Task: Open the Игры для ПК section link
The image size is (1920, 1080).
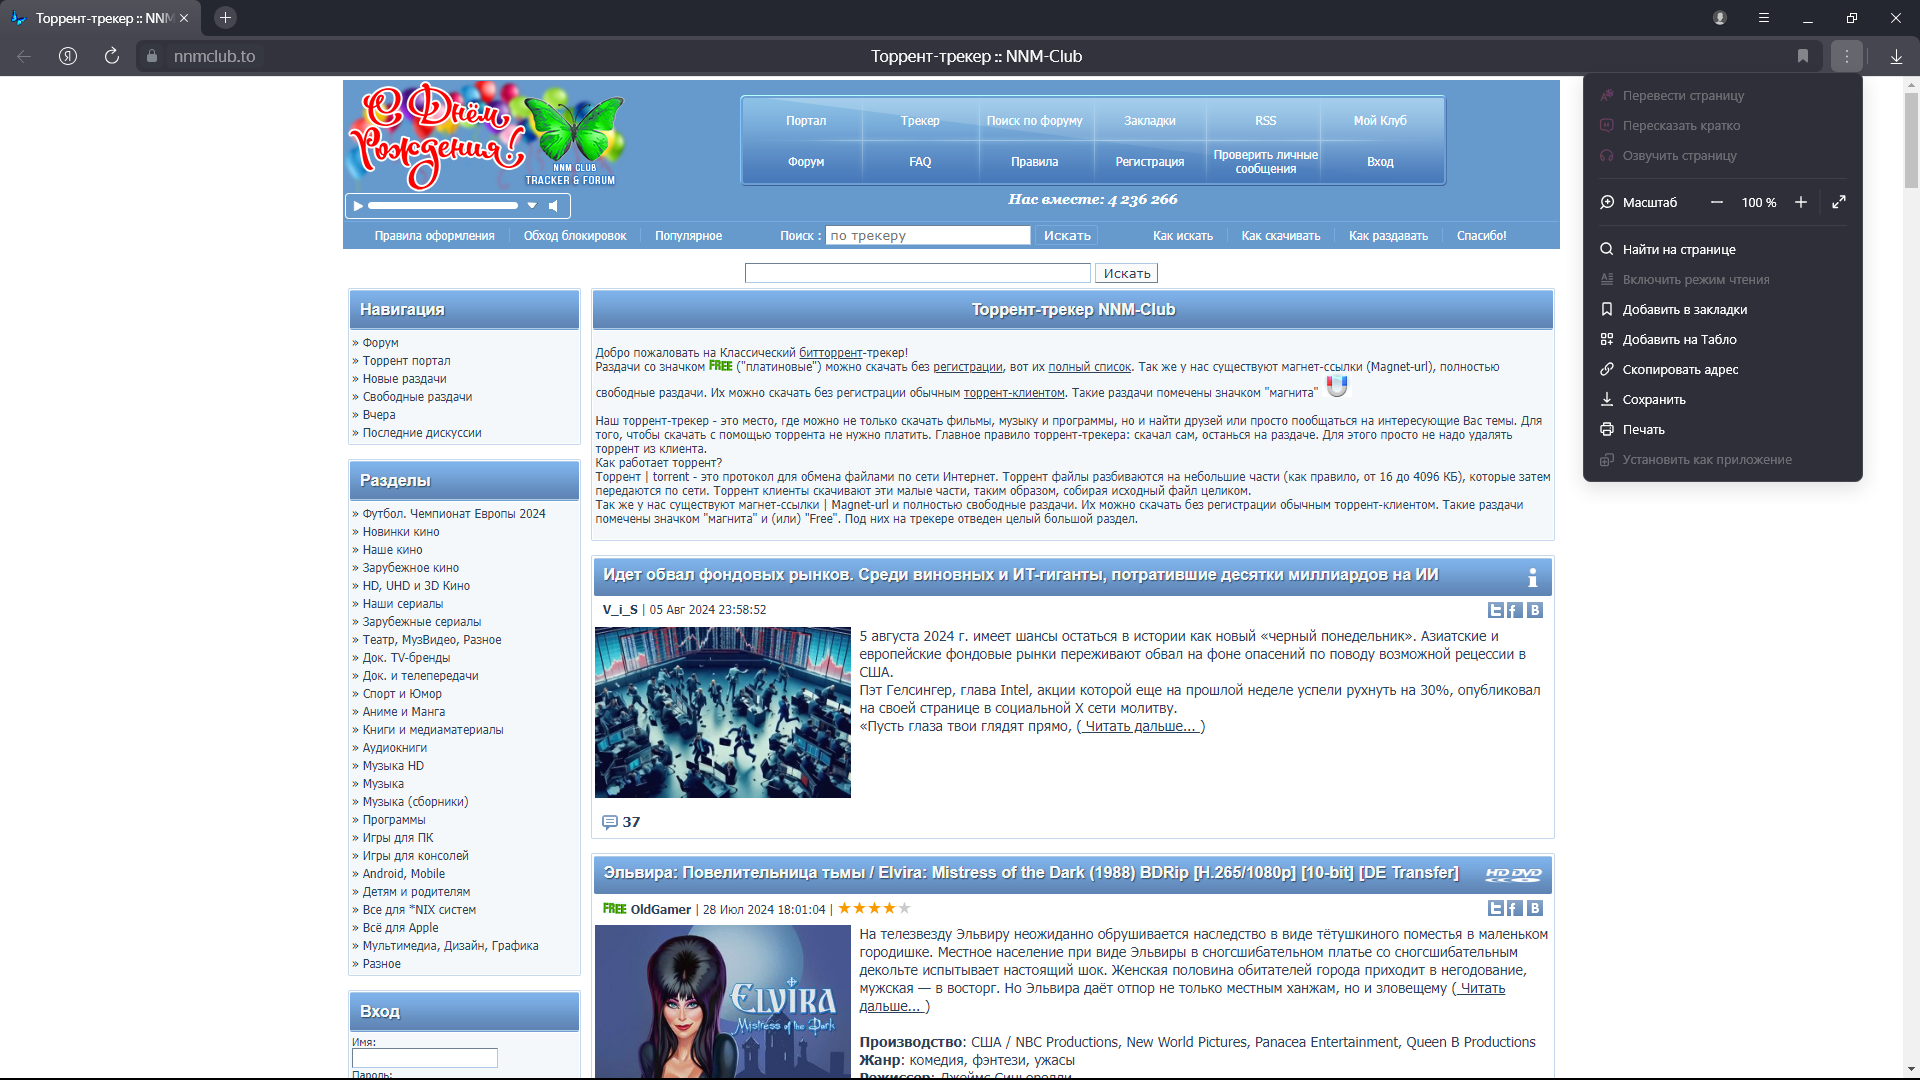Action: pyautogui.click(x=398, y=838)
